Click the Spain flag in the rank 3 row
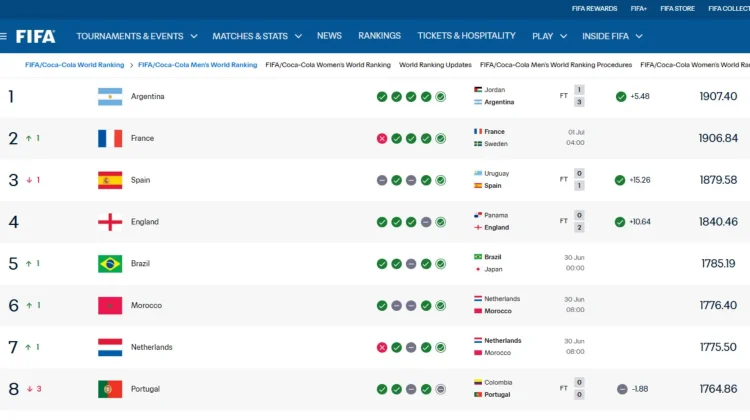The height and width of the screenshot is (420, 750). click(x=110, y=180)
